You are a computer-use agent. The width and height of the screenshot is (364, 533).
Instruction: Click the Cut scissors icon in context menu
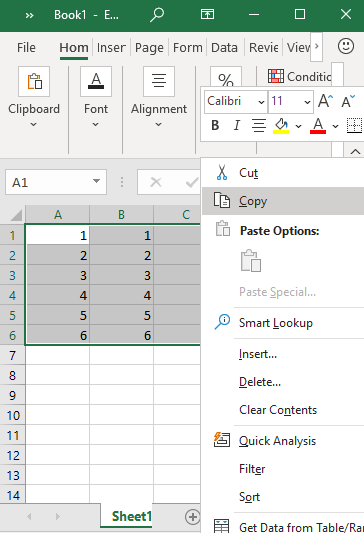point(222,173)
